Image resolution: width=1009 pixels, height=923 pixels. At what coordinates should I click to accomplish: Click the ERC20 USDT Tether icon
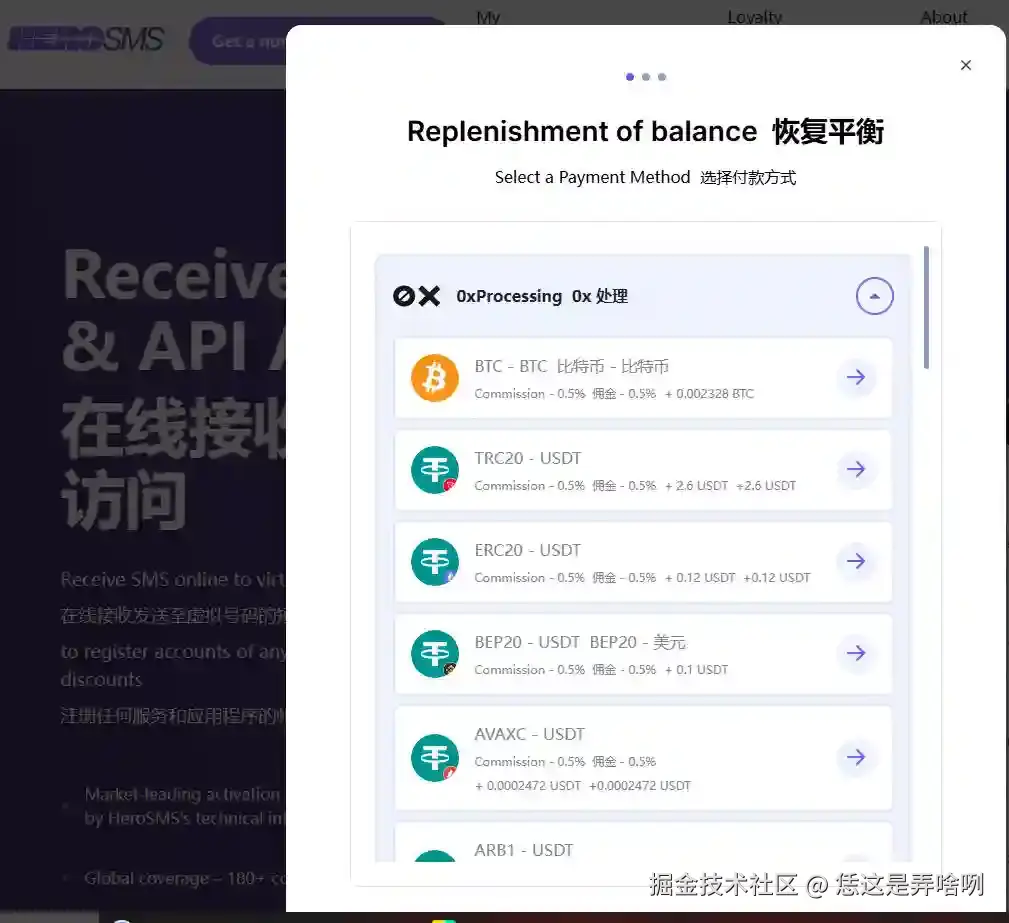tap(435, 562)
